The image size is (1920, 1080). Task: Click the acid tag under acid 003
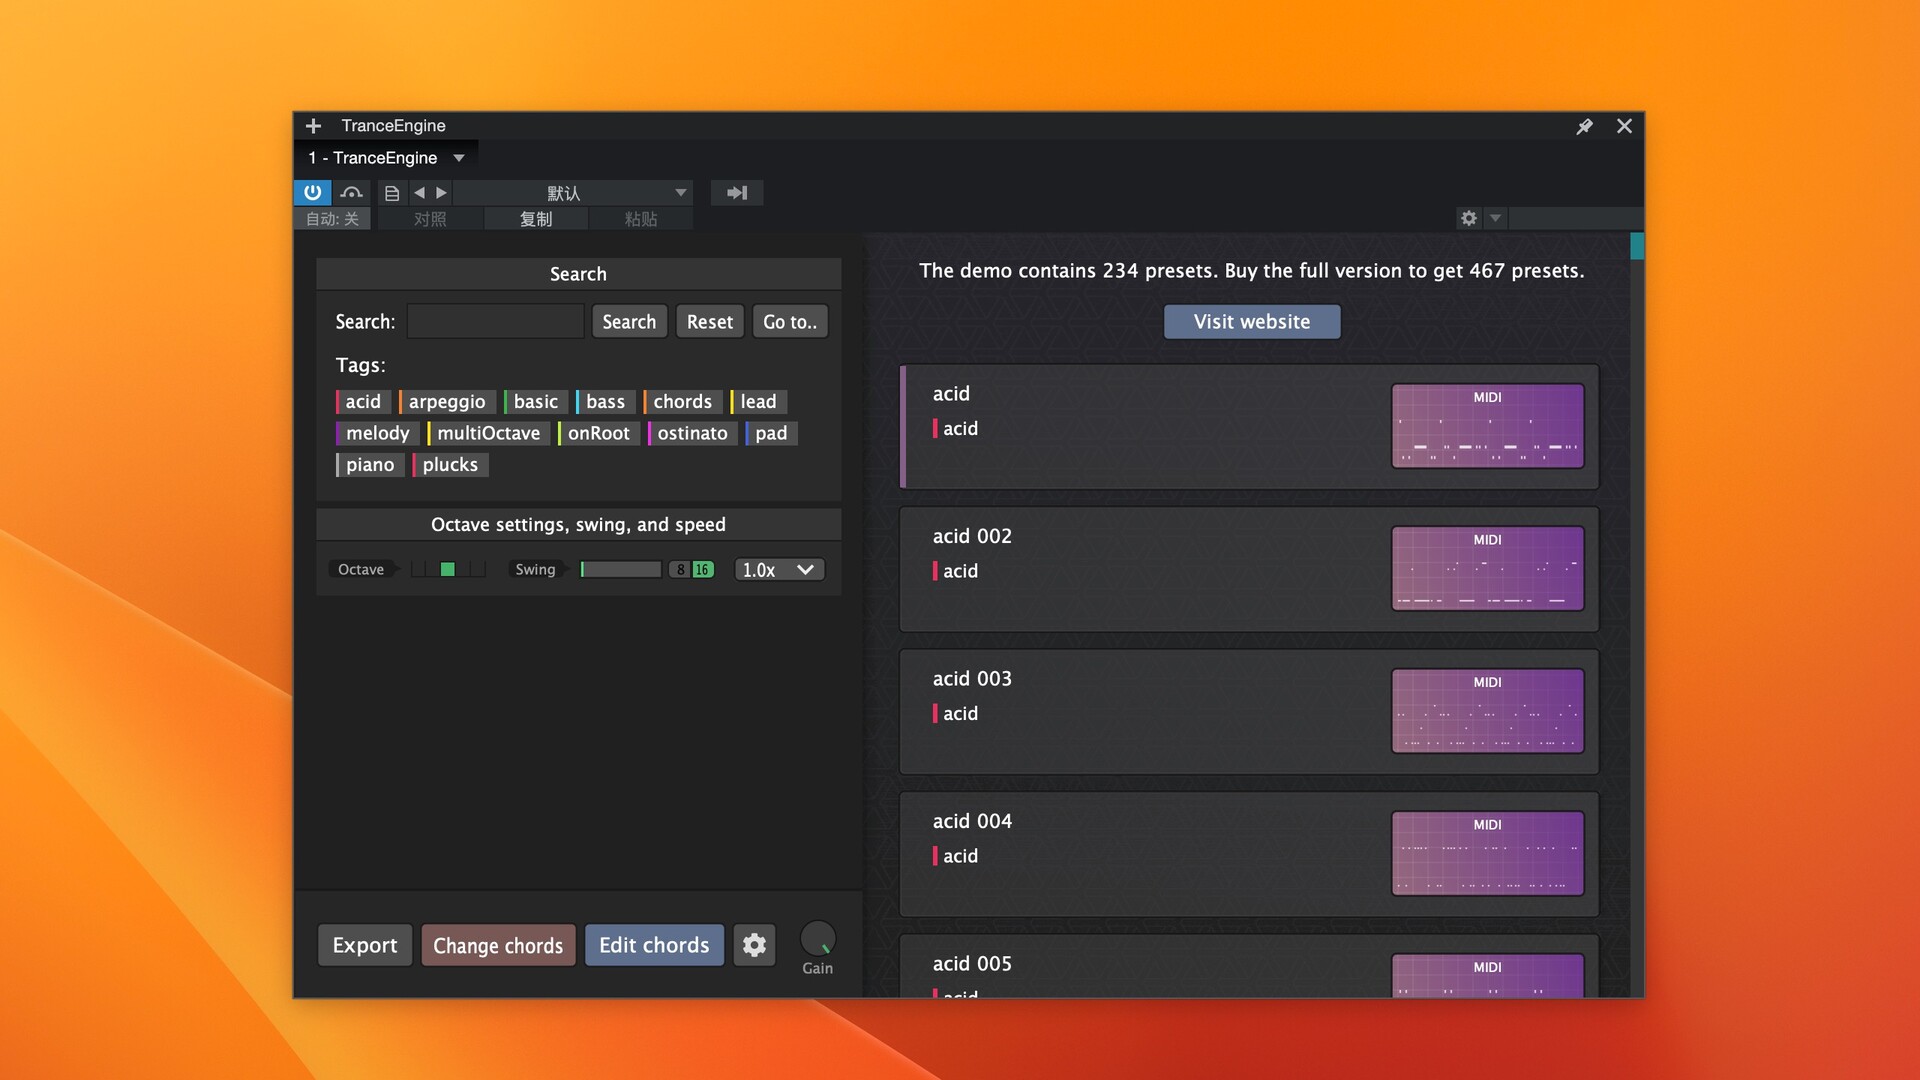956,714
